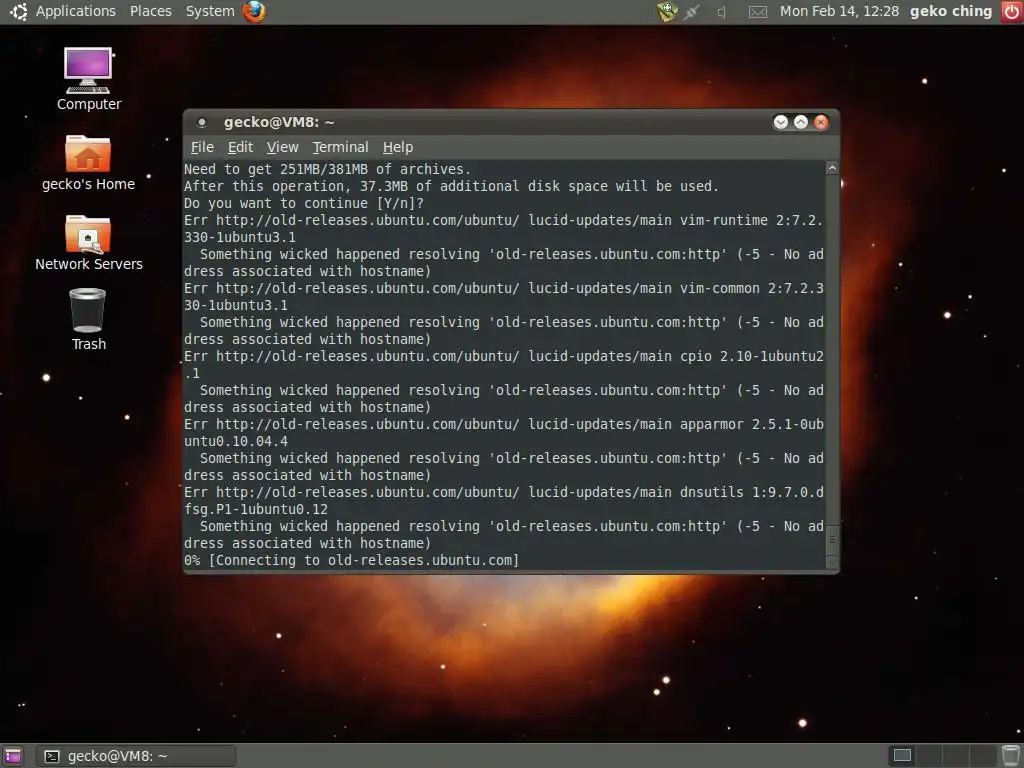Open gecko's Home folder icon
The height and width of the screenshot is (768, 1024).
88,163
